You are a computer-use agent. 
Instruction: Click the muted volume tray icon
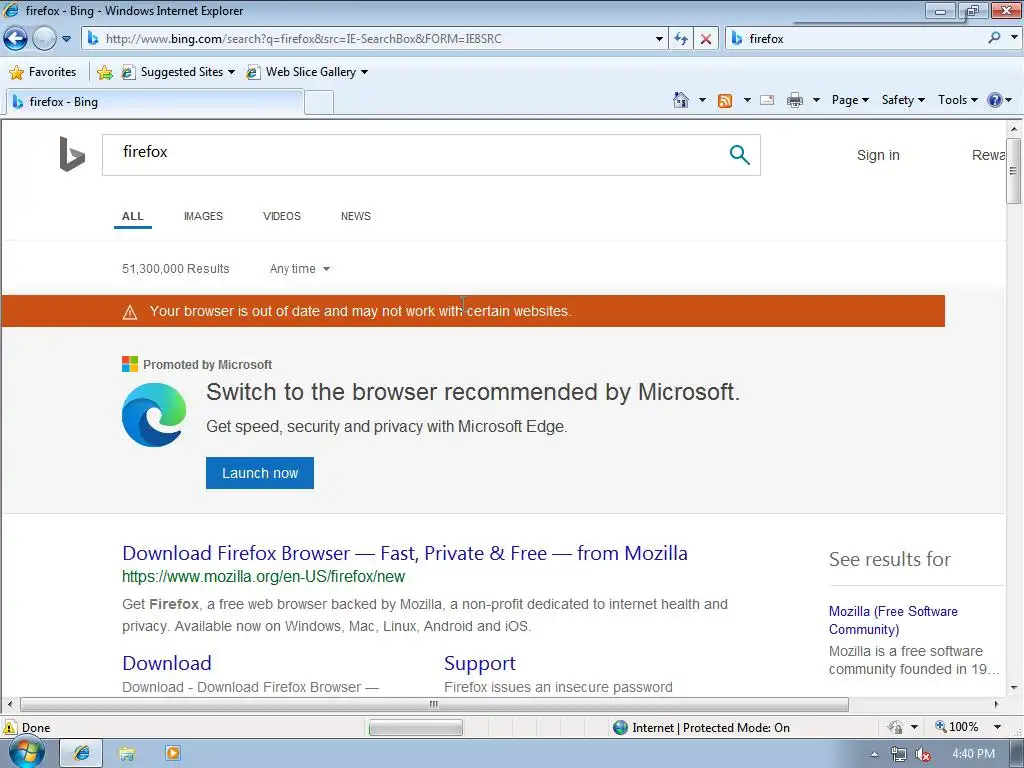(x=923, y=754)
